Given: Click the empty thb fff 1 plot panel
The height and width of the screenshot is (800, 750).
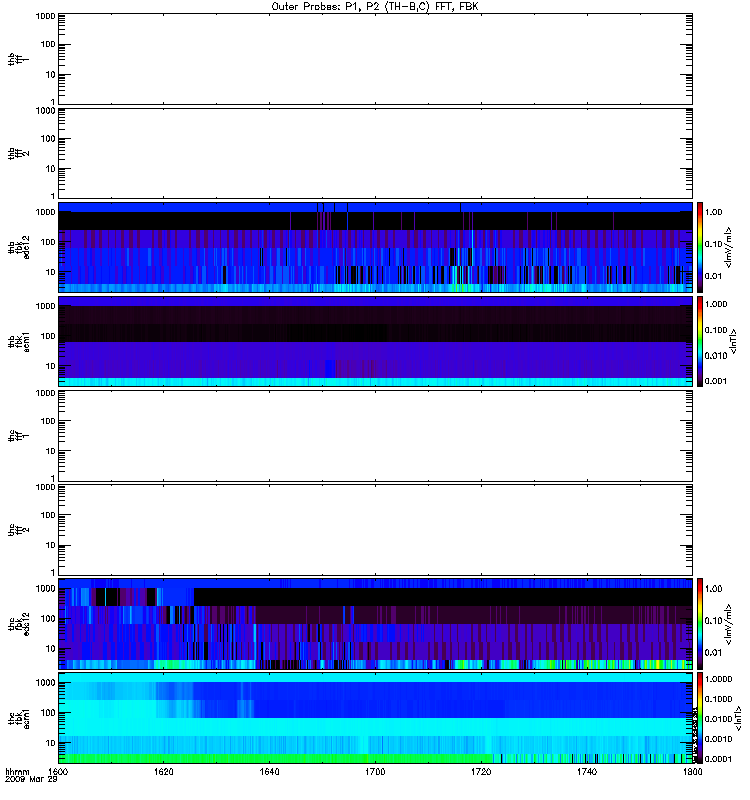Looking at the screenshot, I should point(375,59).
